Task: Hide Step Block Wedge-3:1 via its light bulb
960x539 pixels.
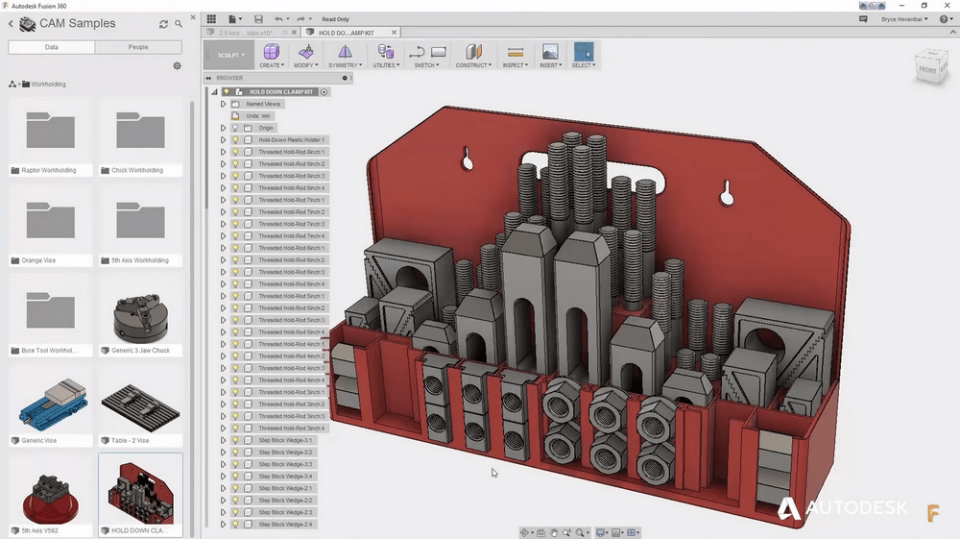Action: point(235,440)
